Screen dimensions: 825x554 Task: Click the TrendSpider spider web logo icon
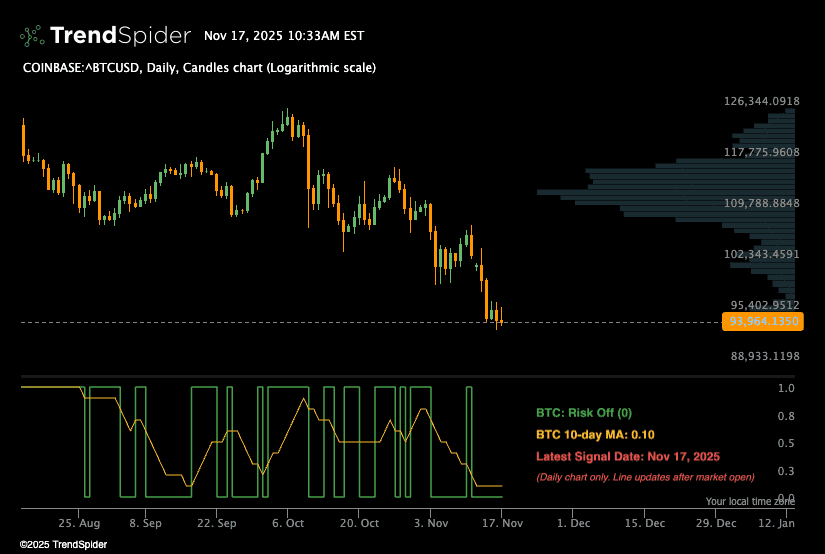(32, 36)
